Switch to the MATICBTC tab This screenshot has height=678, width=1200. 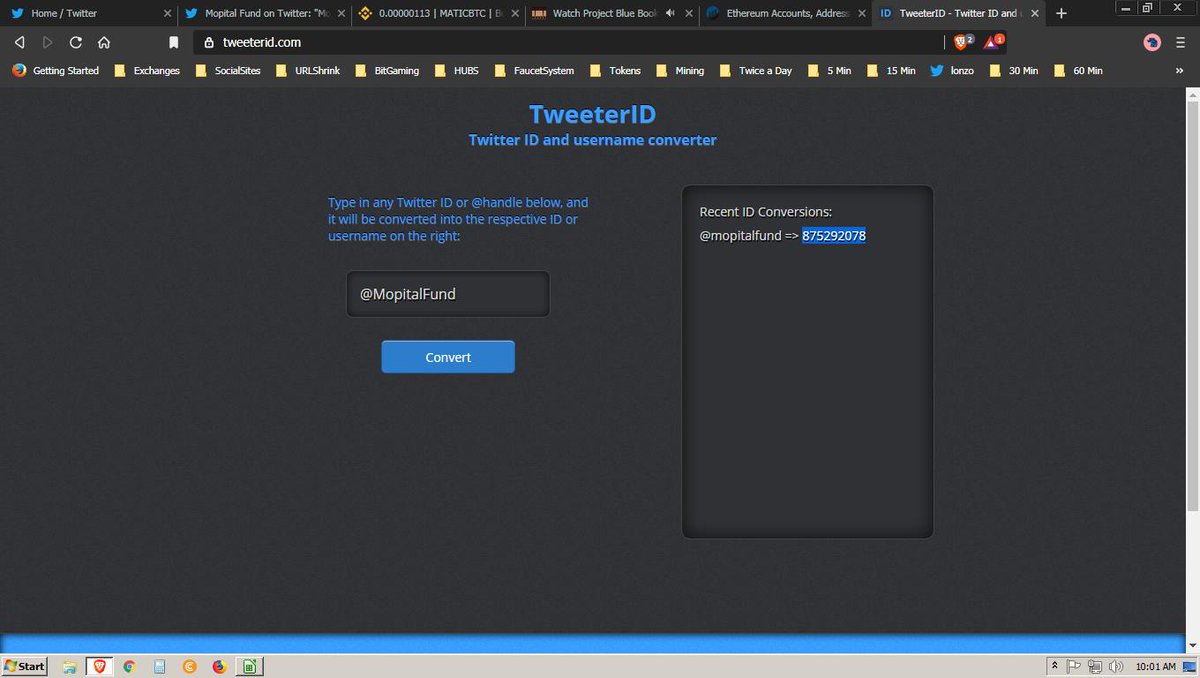[437, 13]
